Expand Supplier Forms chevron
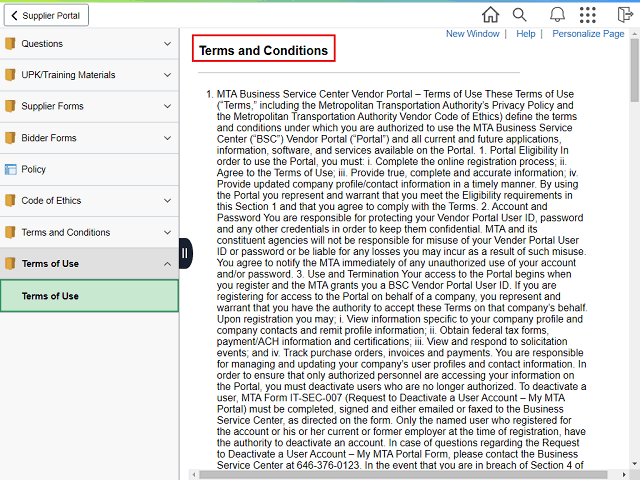This screenshot has width=640, height=480. (x=167, y=107)
